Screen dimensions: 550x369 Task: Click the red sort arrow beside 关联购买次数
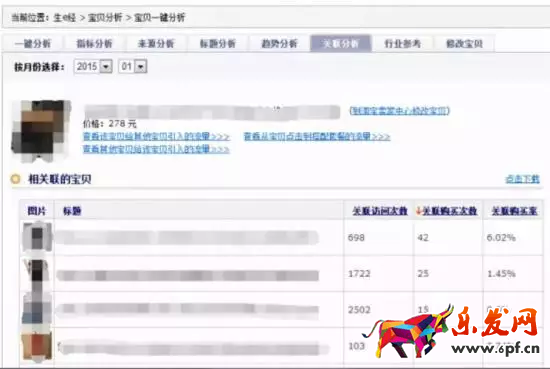pos(418,211)
